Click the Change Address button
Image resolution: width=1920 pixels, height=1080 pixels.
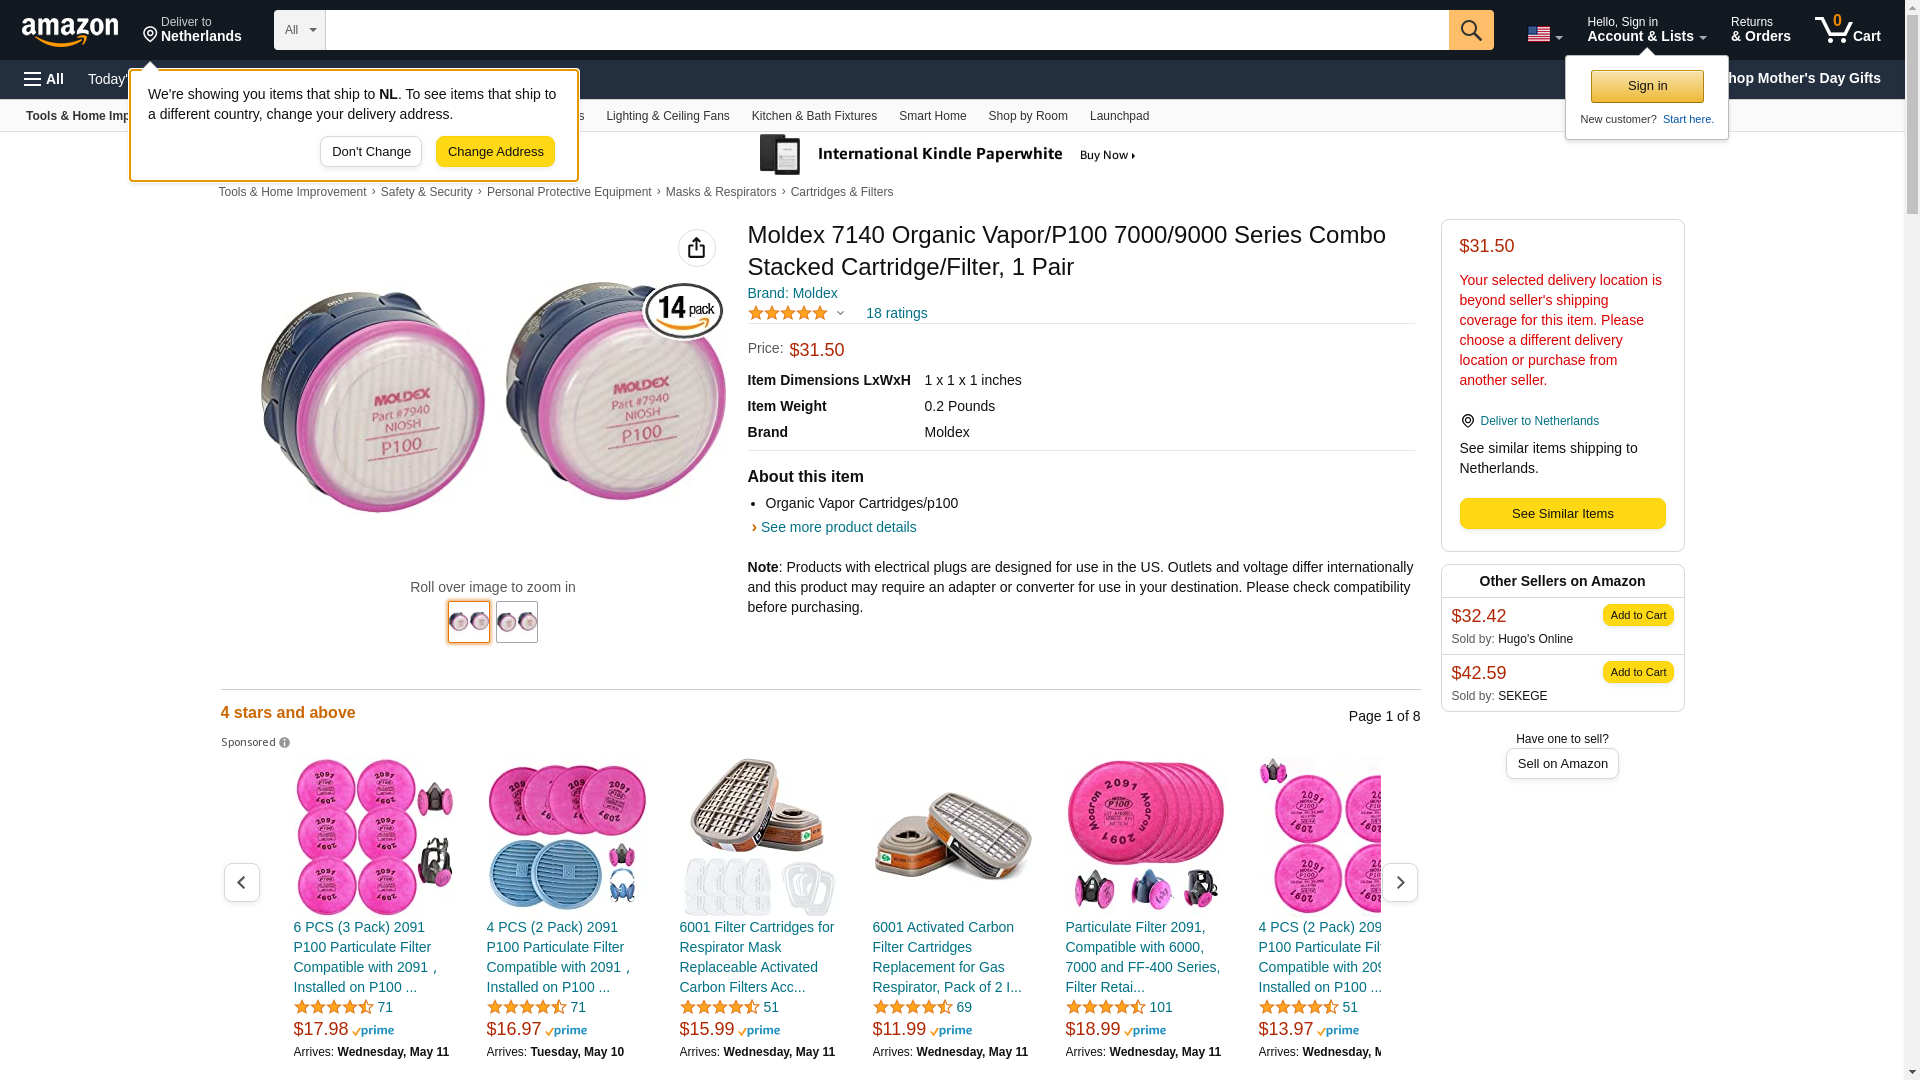pos(495,152)
